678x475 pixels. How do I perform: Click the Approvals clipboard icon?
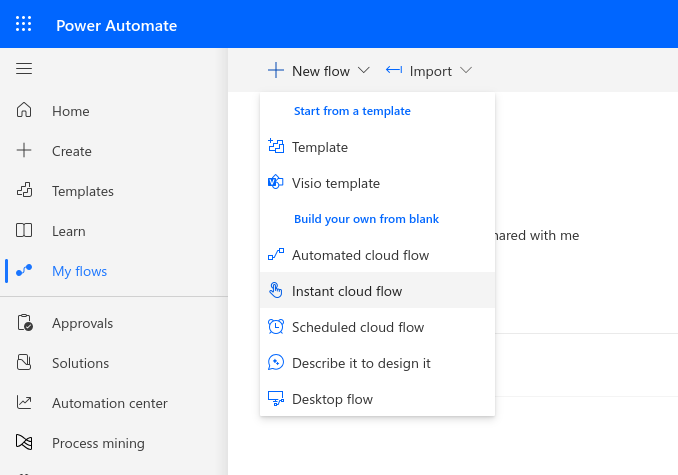coord(25,323)
